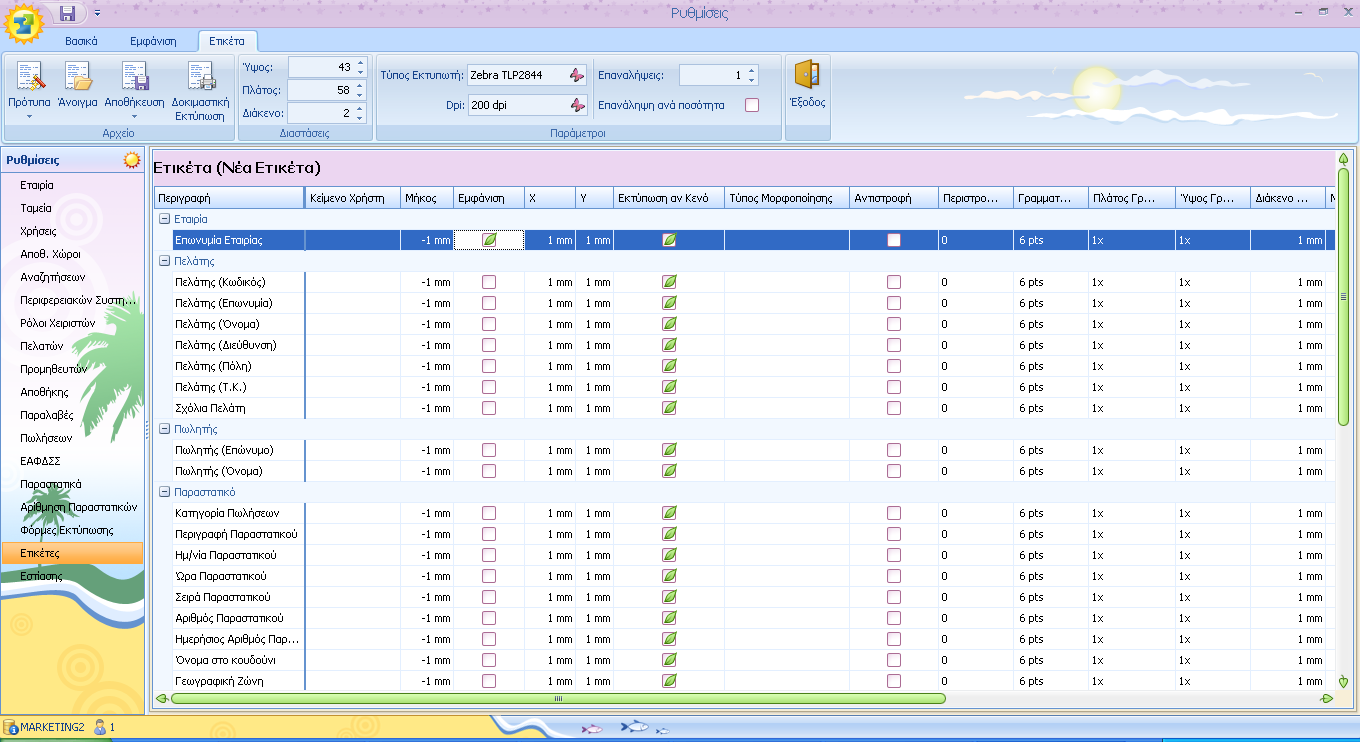Click the Διάκενο input field

(x=321, y=113)
